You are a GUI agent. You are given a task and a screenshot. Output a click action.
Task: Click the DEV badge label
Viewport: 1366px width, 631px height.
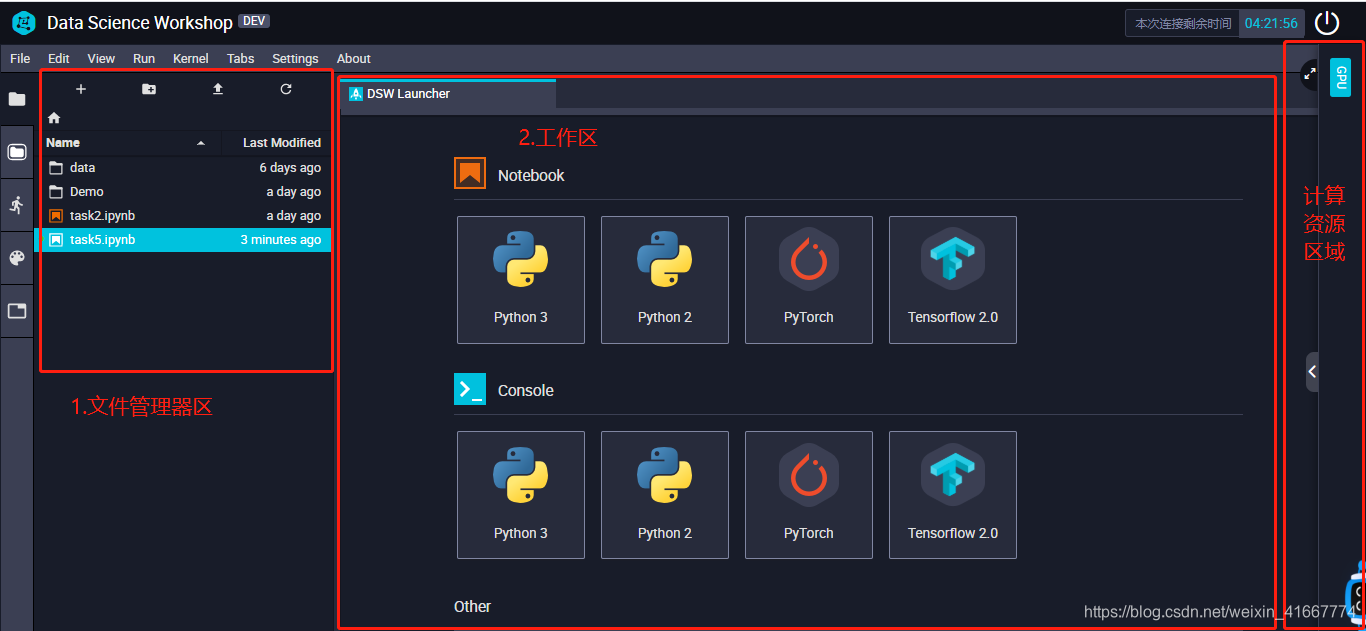[254, 21]
